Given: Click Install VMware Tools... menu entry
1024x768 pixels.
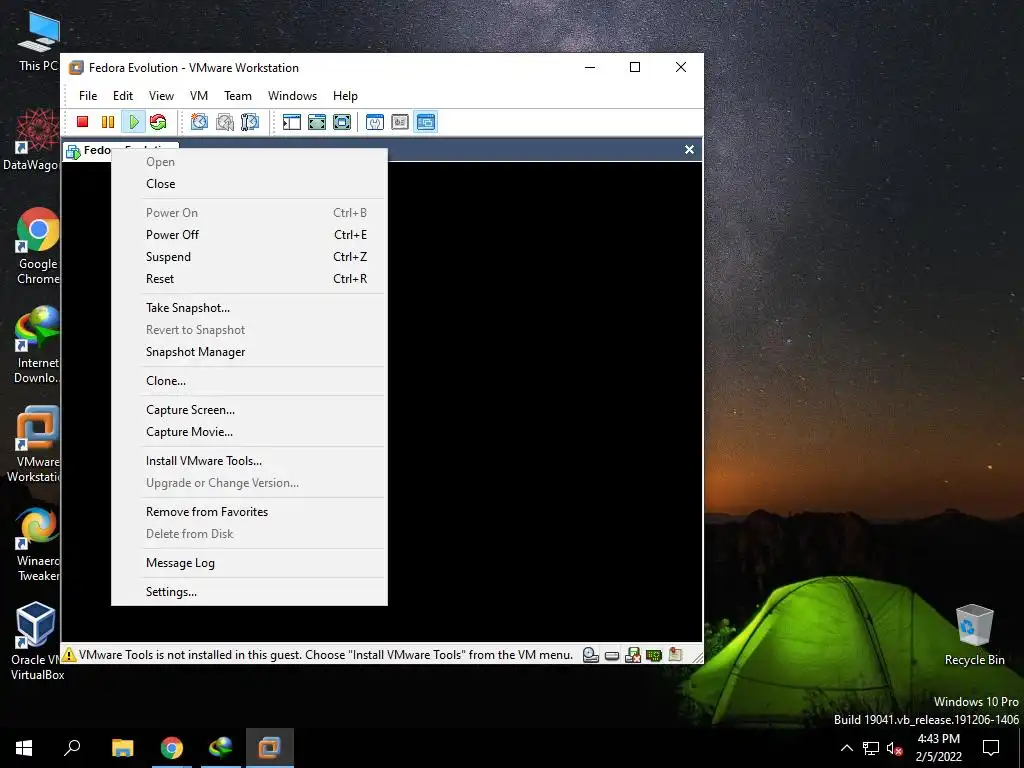Looking at the screenshot, I should click(249, 460).
